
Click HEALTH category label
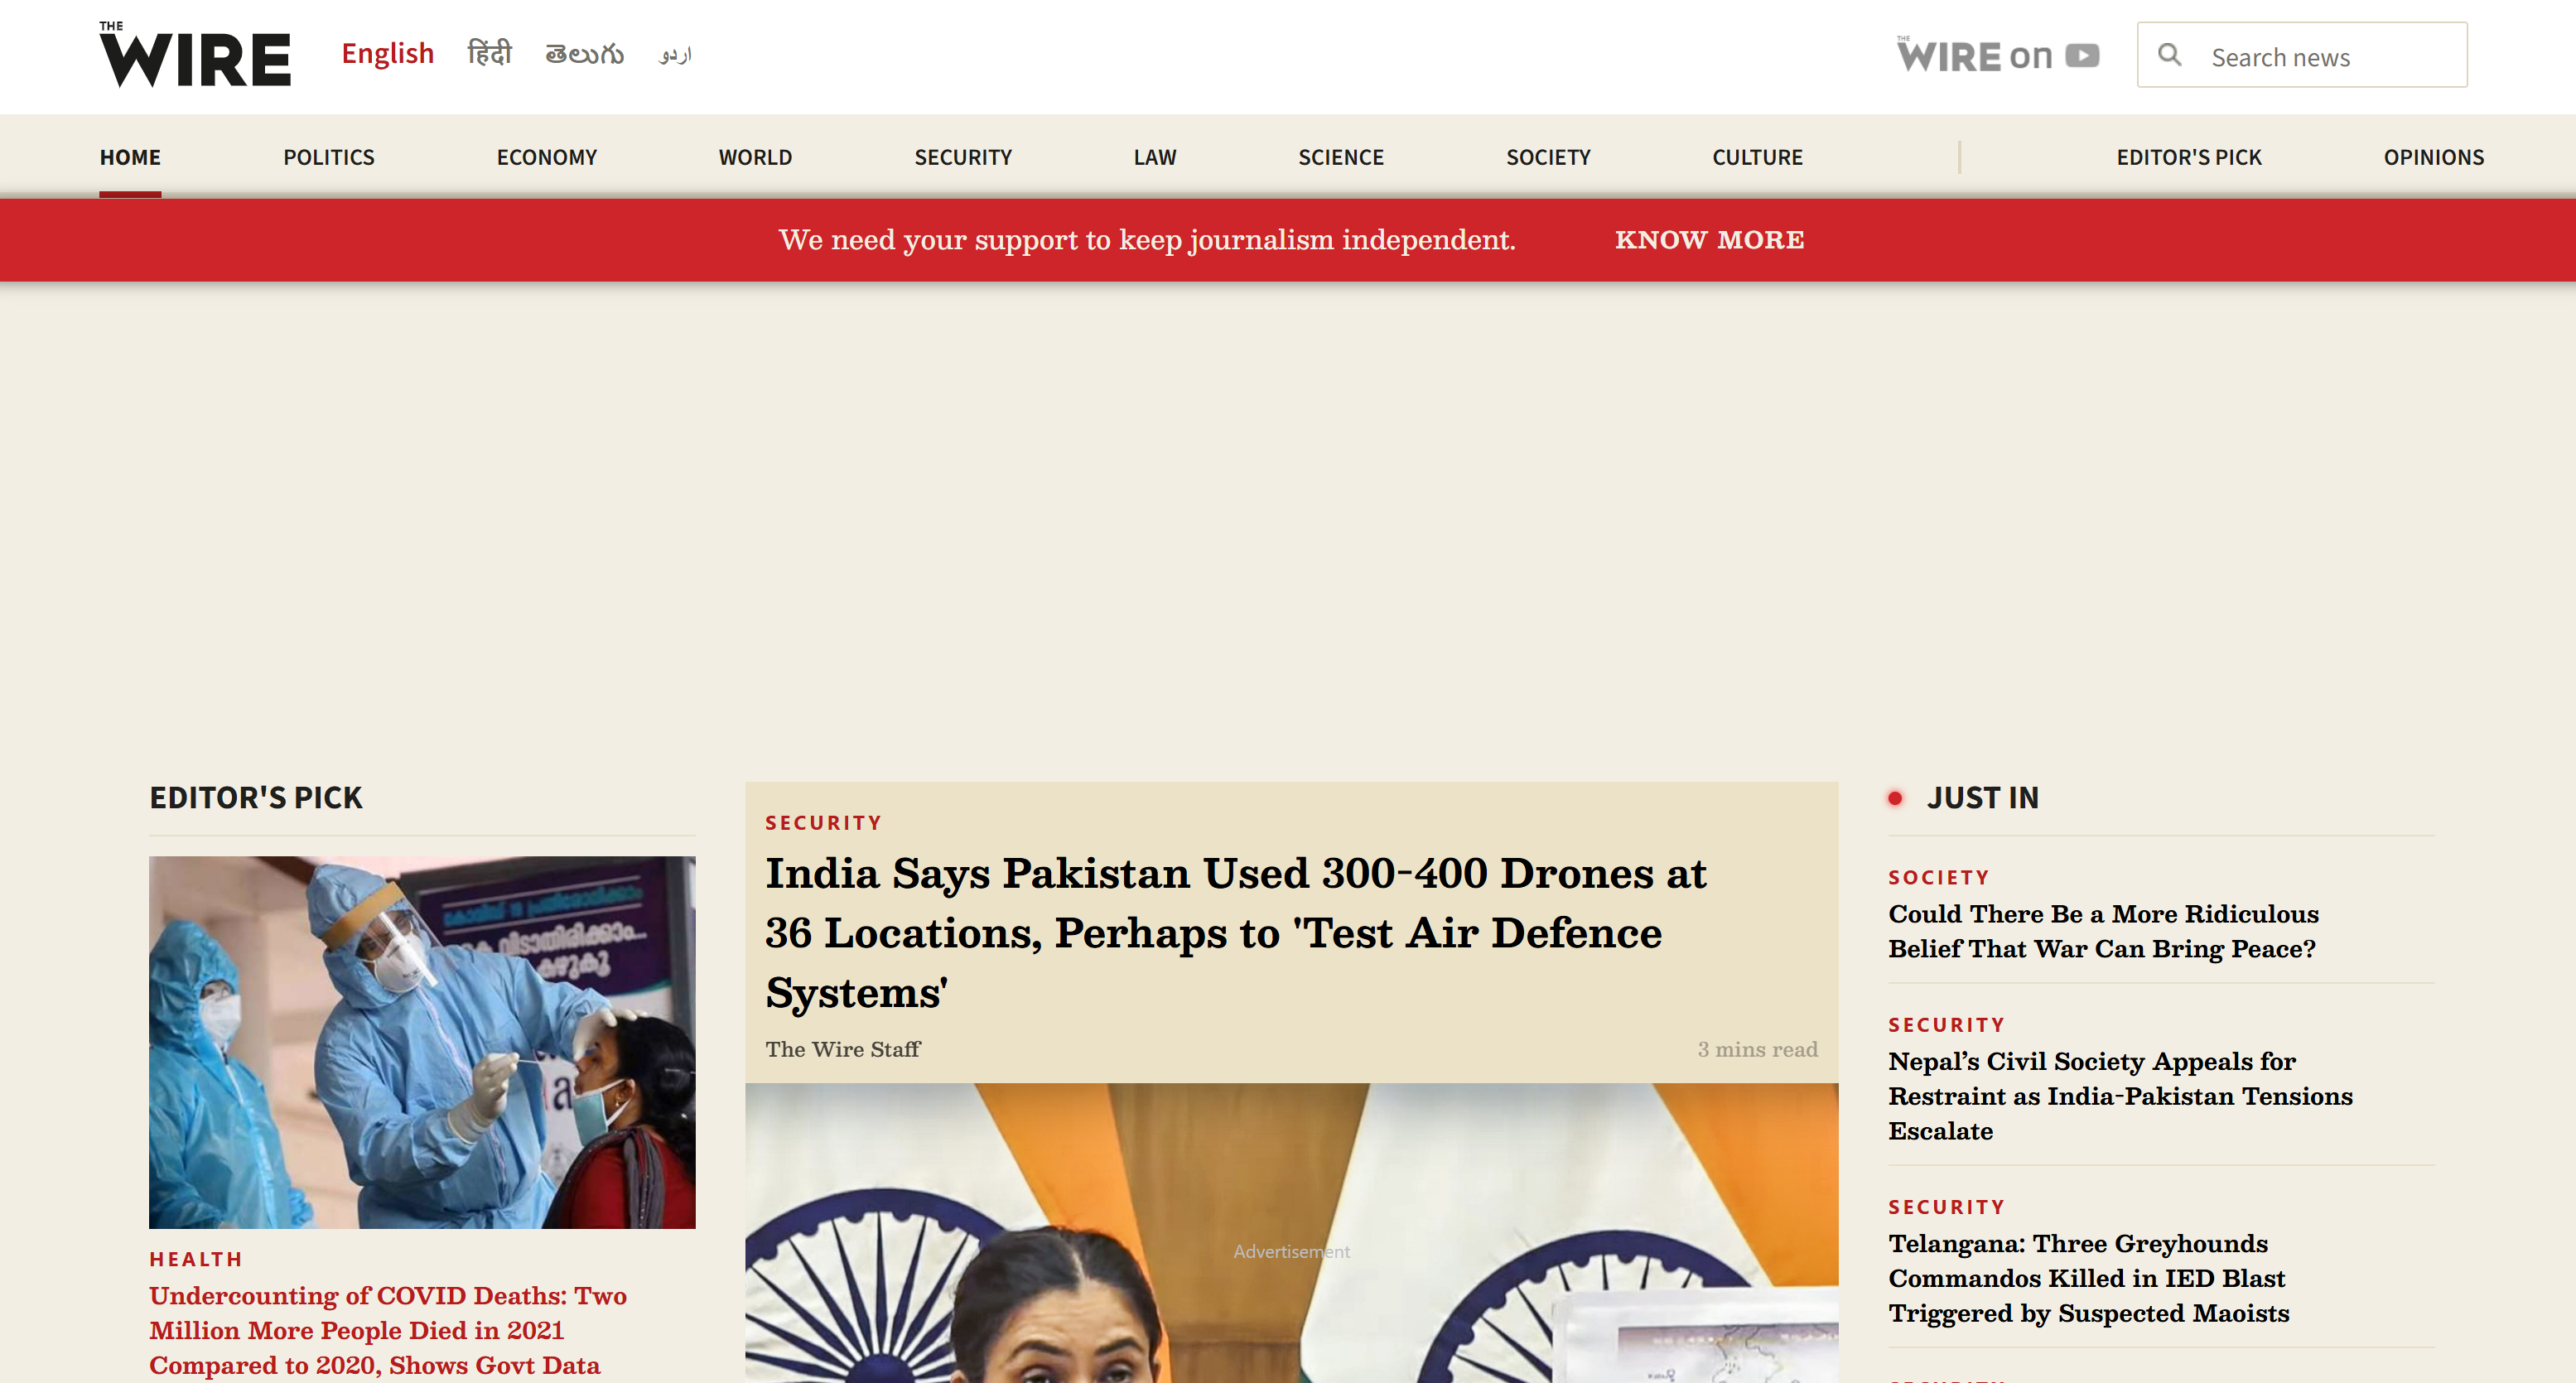[x=196, y=1259]
